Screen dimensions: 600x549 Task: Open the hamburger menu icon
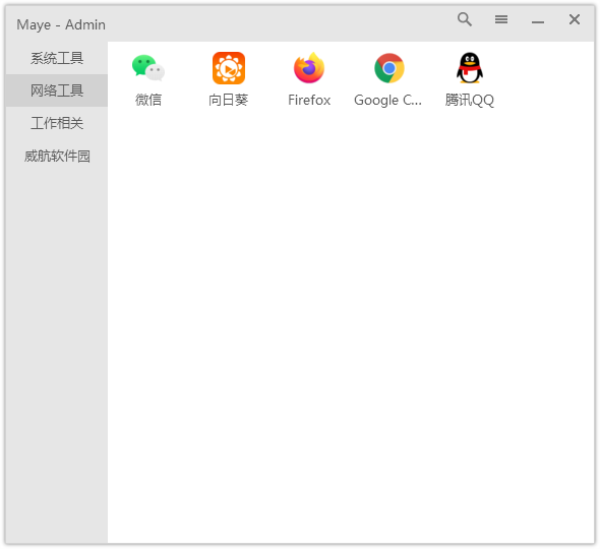coord(501,20)
